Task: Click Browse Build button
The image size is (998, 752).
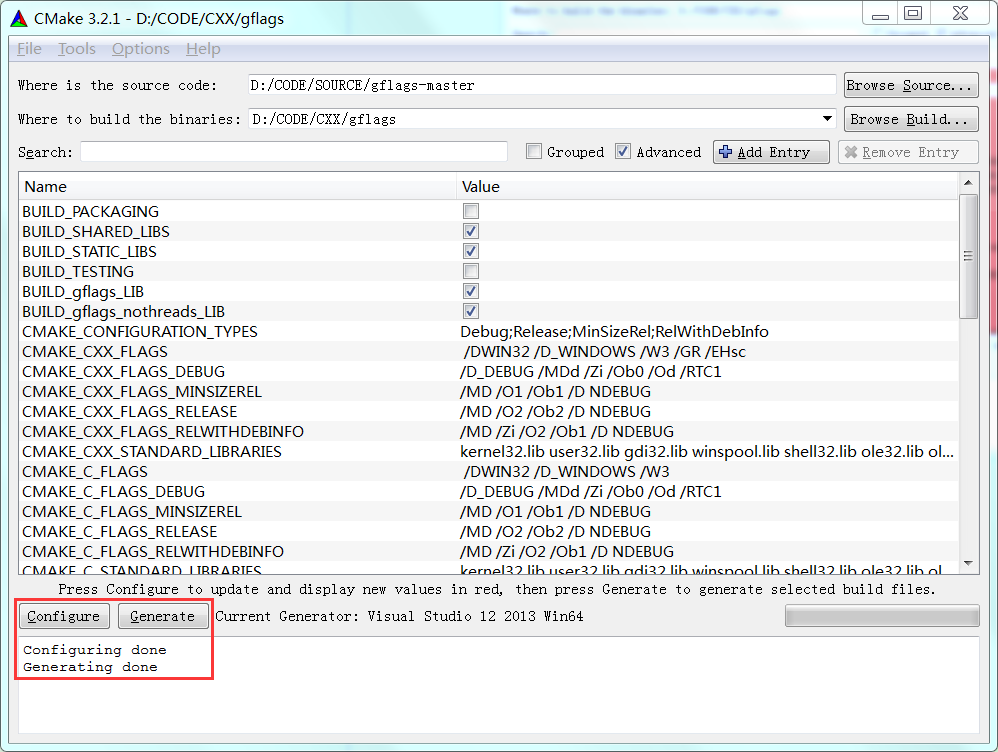Action: [x=911, y=119]
